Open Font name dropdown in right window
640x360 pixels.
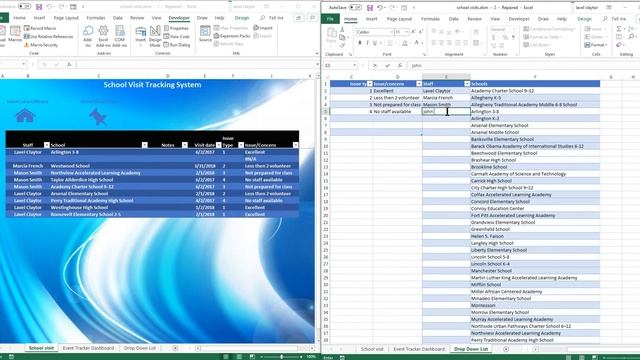[391, 32]
